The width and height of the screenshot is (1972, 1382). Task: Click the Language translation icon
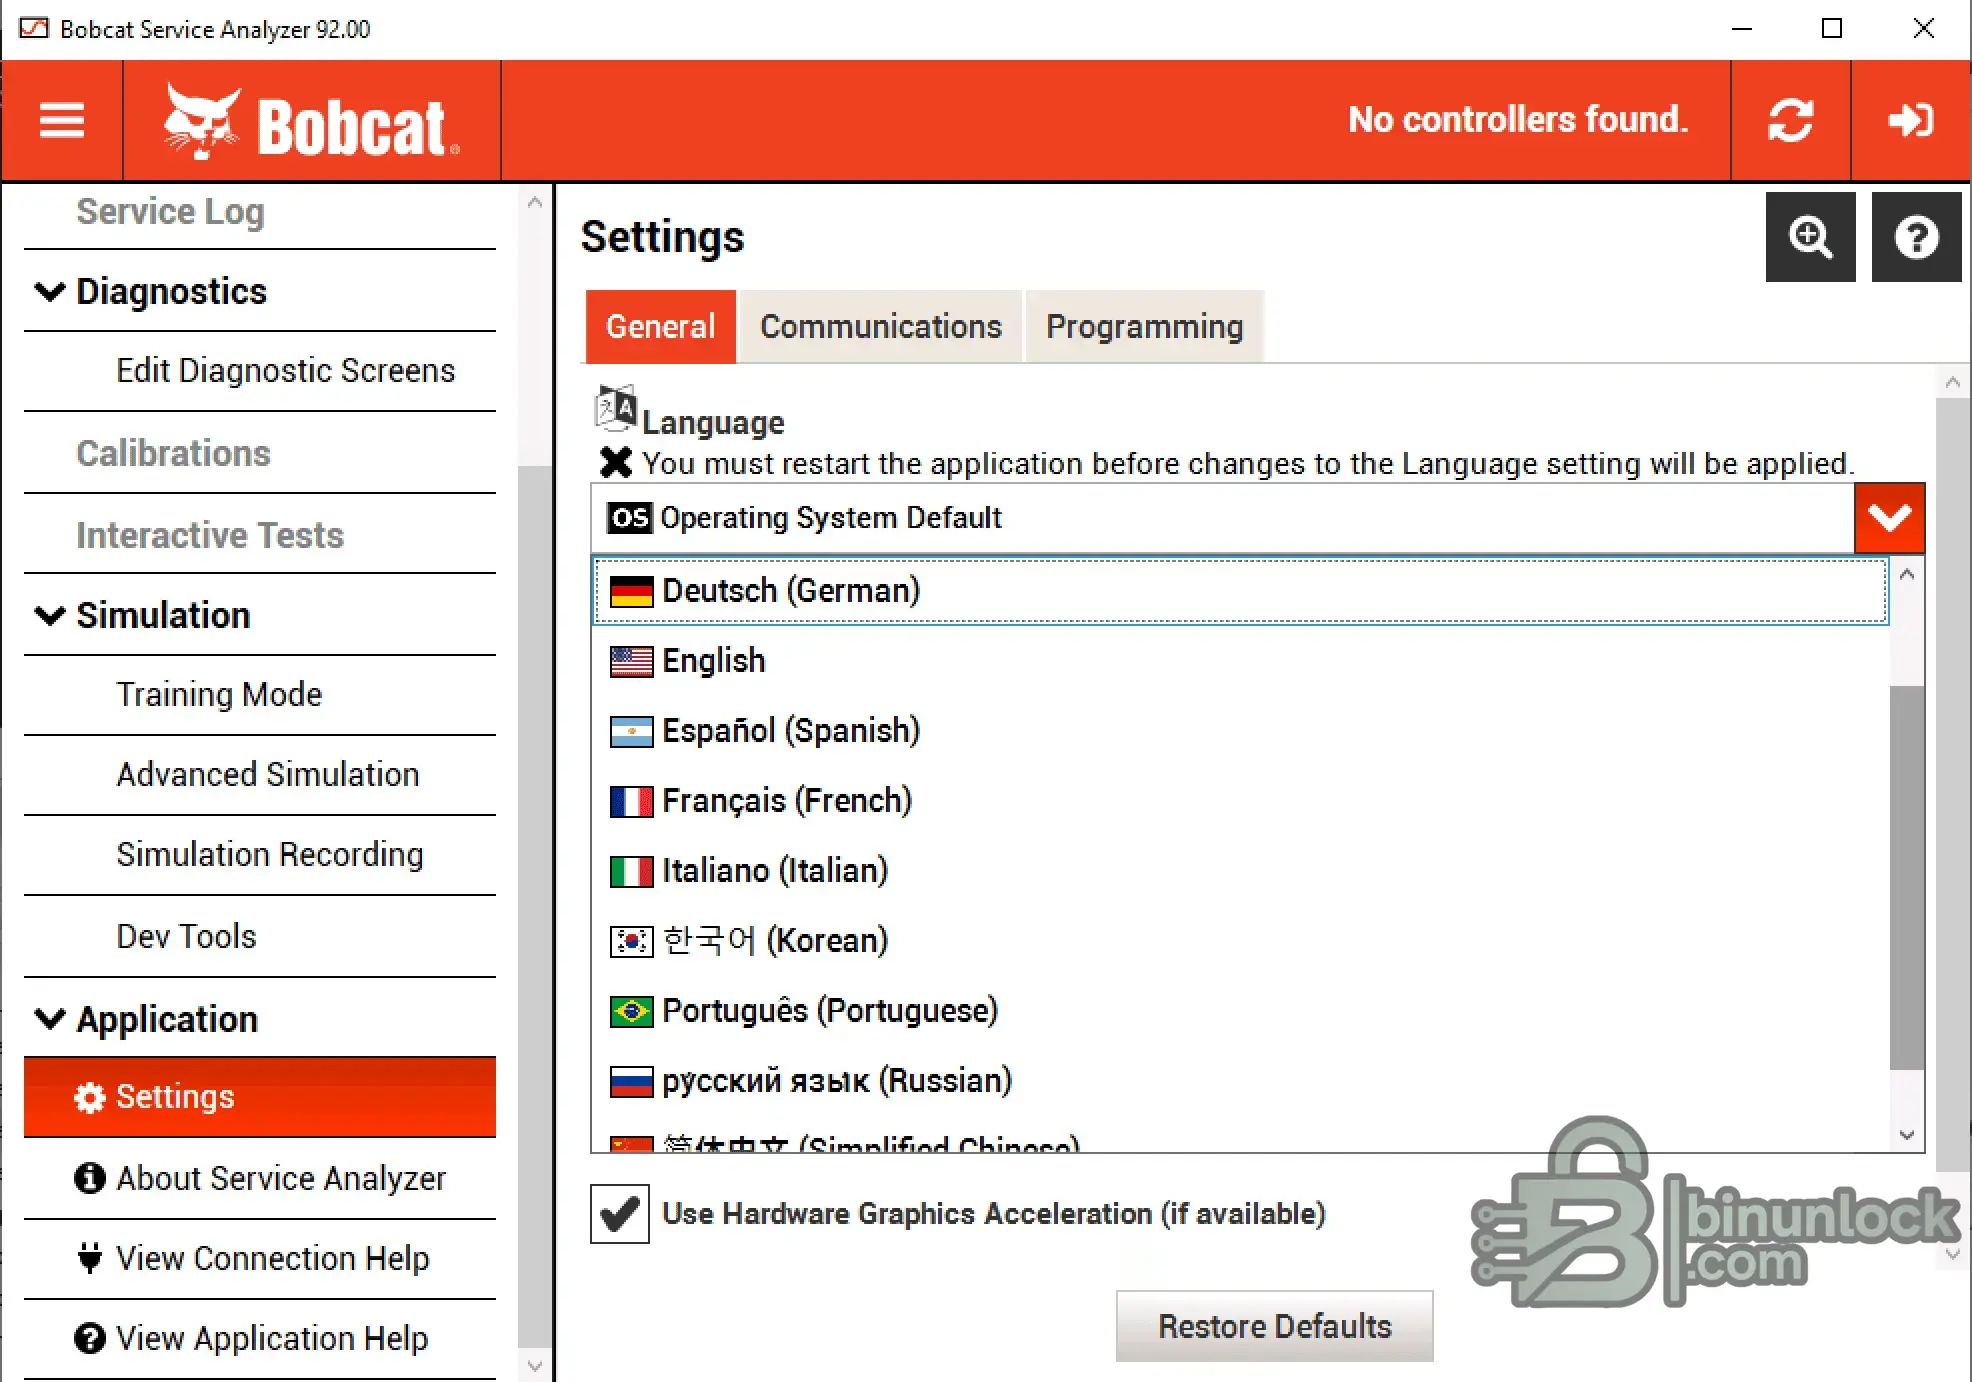pyautogui.click(x=615, y=408)
